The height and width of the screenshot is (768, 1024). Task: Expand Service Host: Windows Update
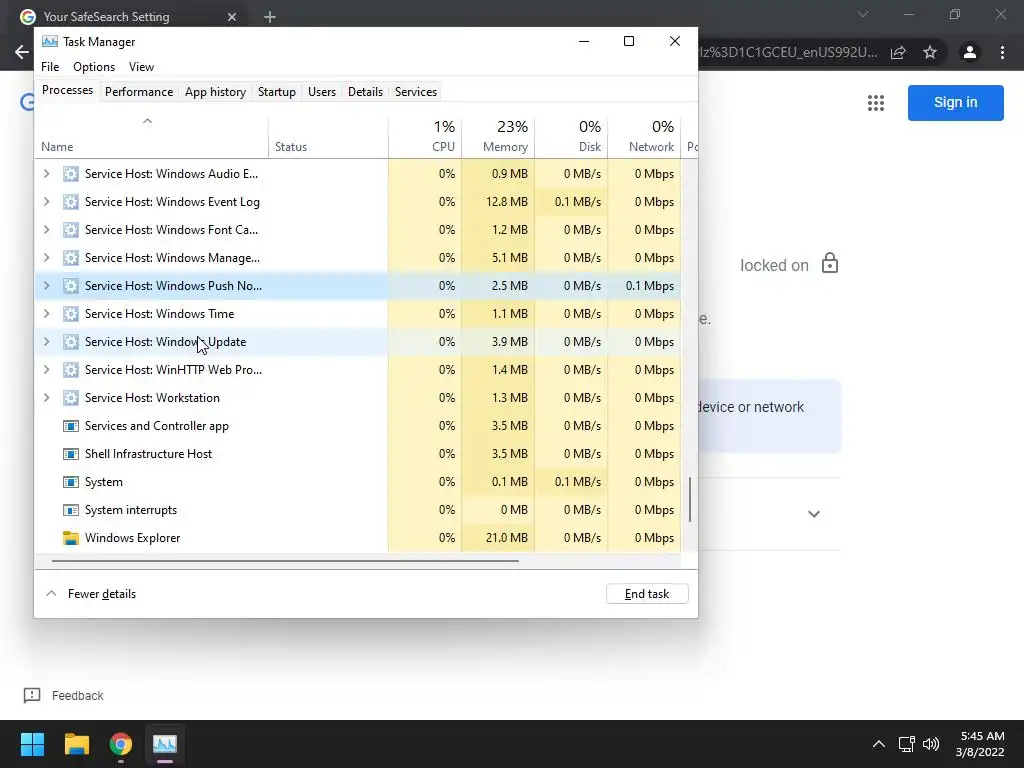pos(46,342)
